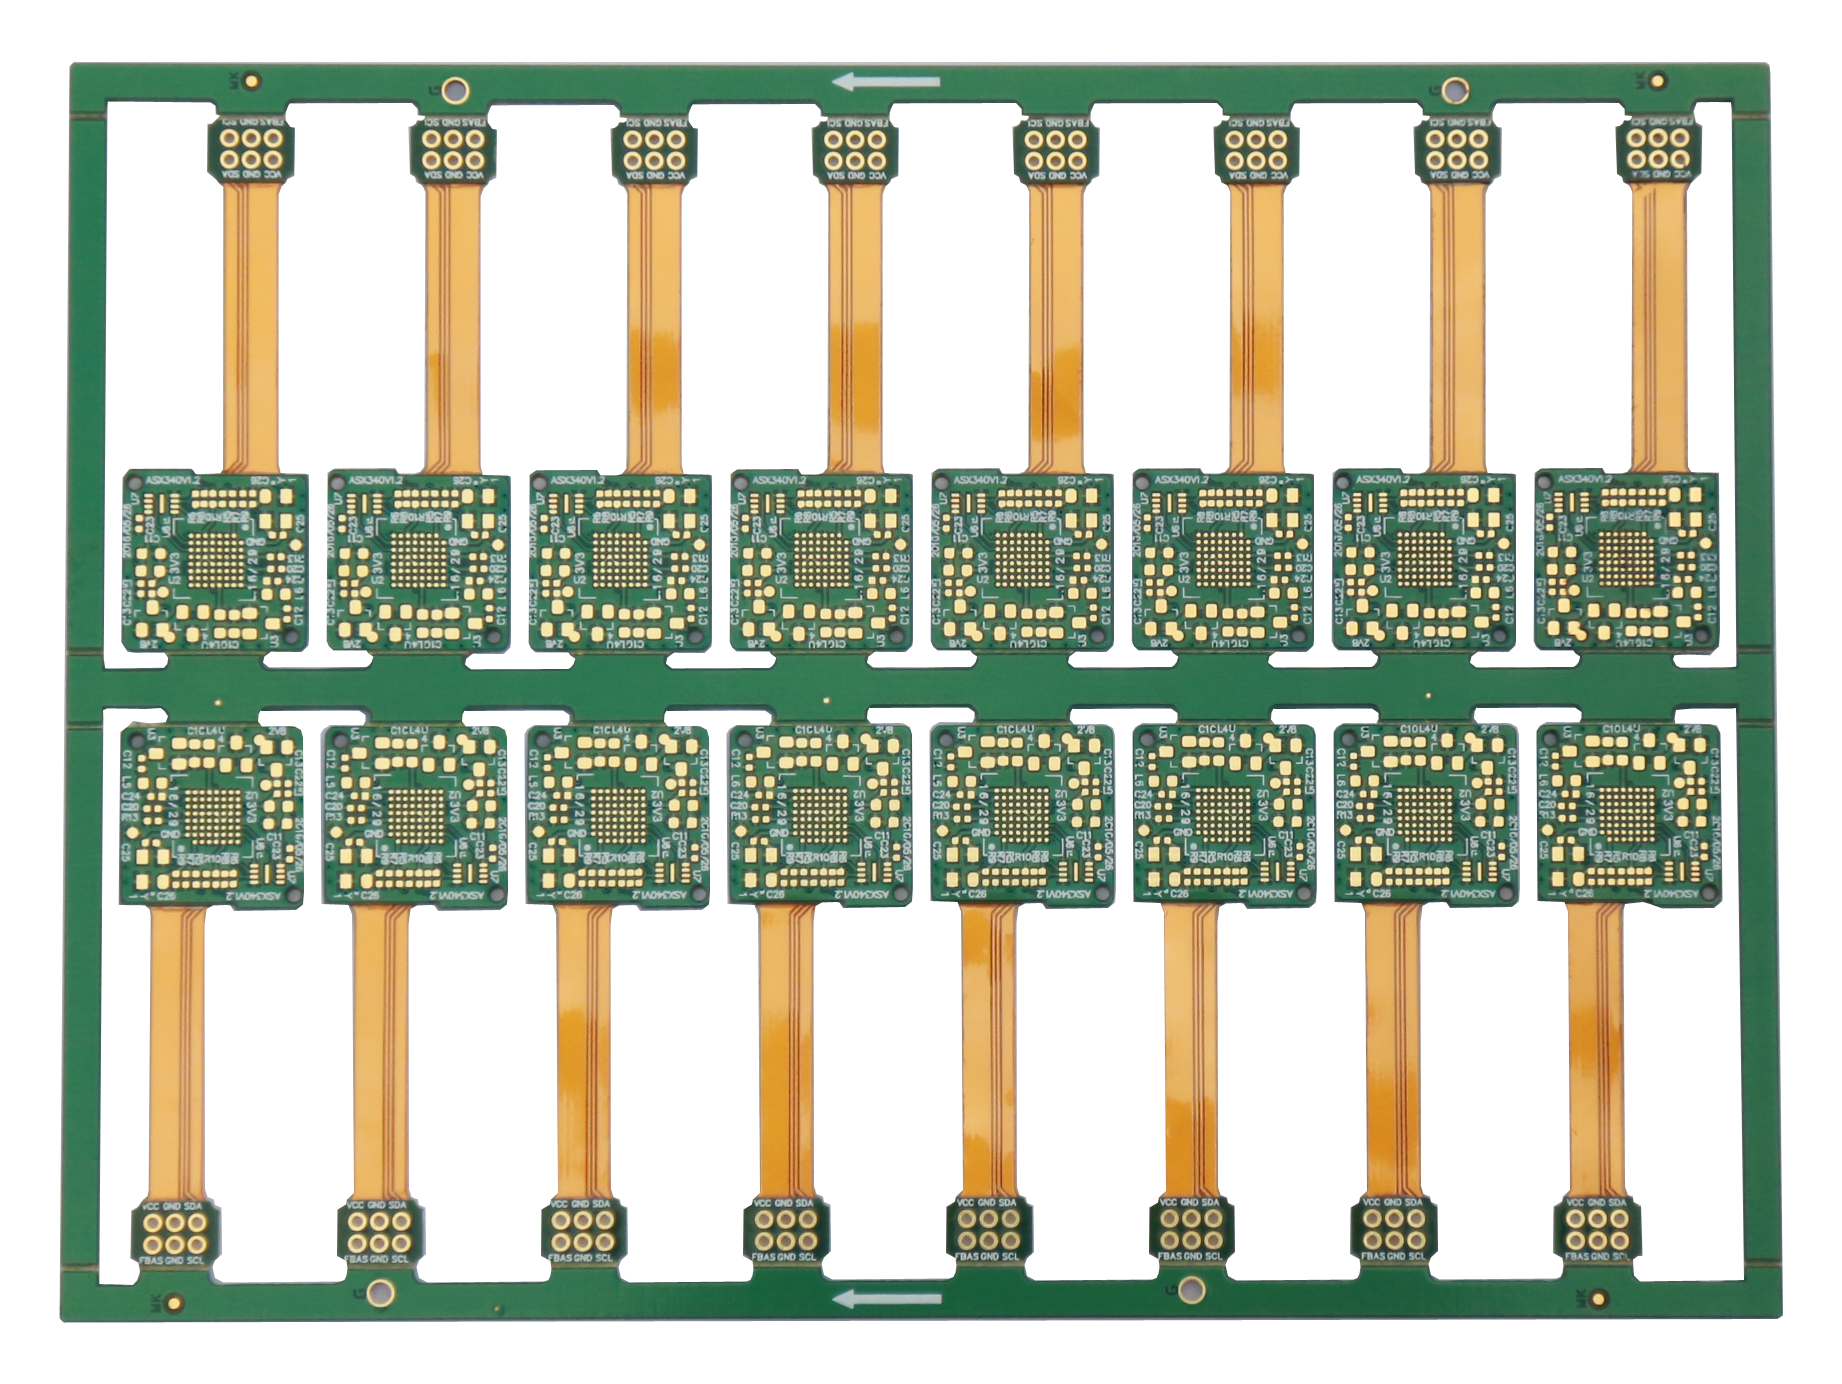Image resolution: width=1842 pixels, height=1384 pixels.
Task: Click the orange flex cable of top-left board
Action: [x=250, y=320]
